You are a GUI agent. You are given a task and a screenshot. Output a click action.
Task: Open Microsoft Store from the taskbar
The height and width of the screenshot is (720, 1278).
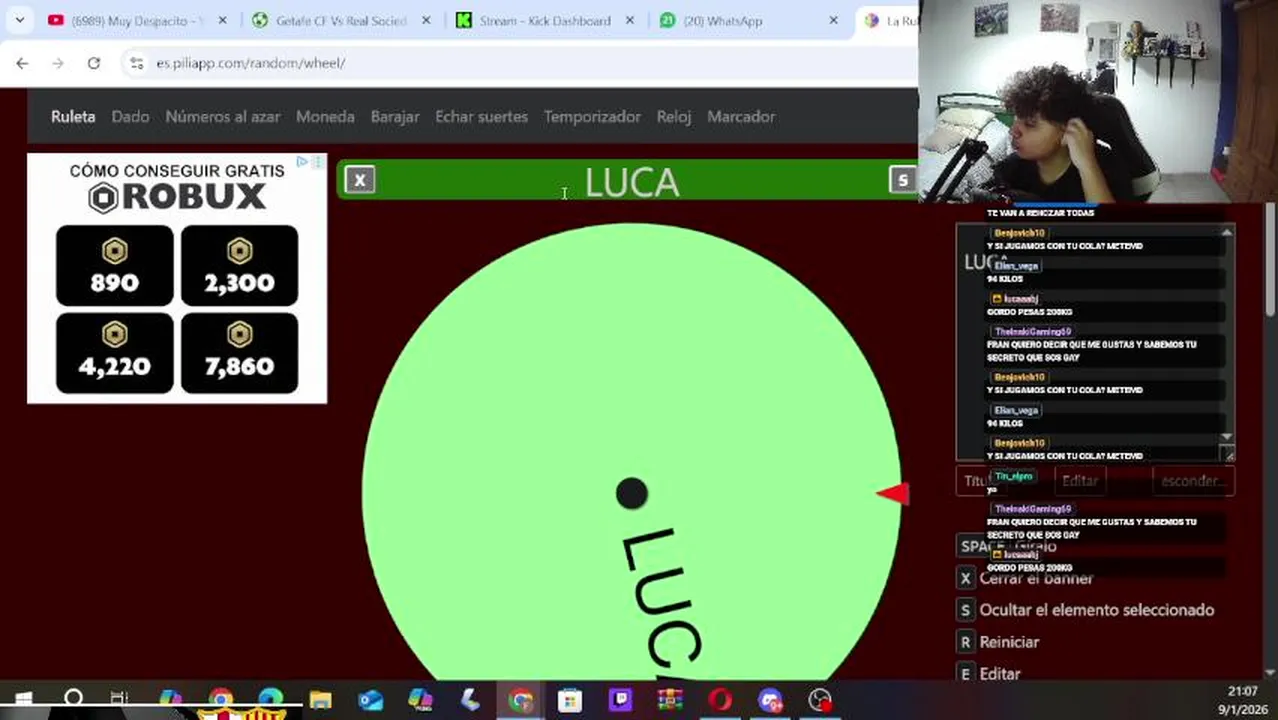570,700
